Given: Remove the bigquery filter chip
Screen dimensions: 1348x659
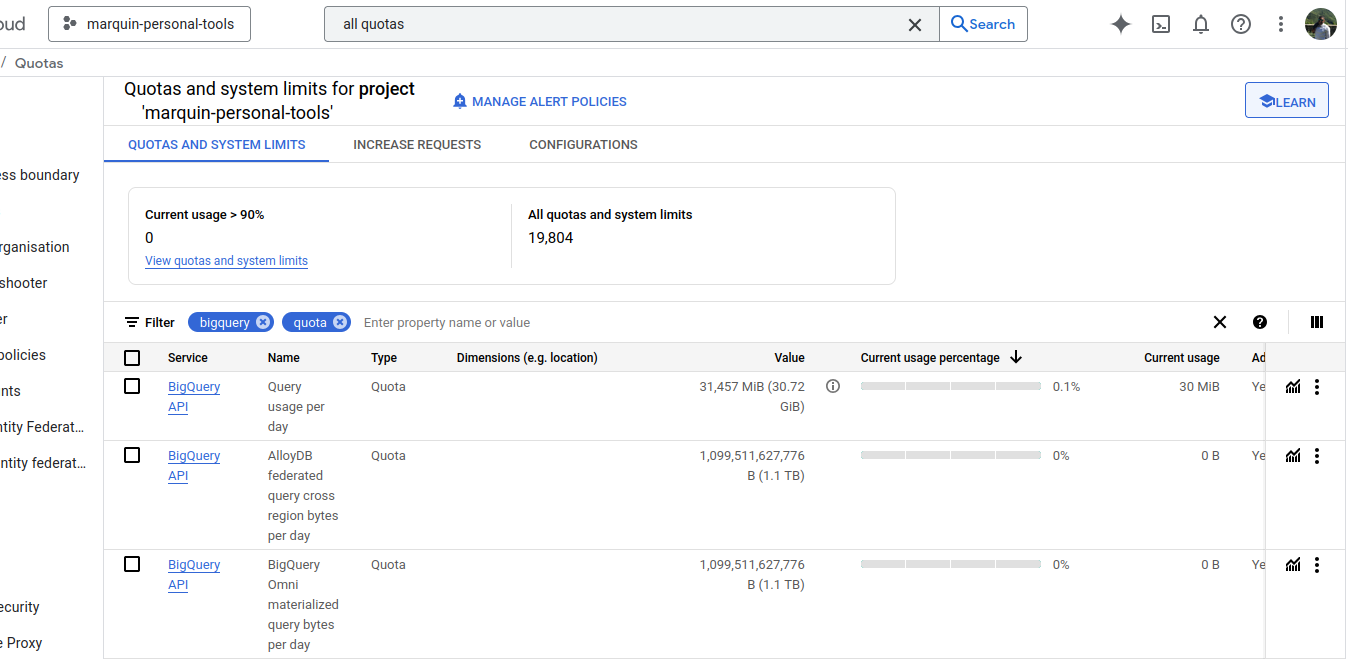Looking at the screenshot, I should 263,322.
